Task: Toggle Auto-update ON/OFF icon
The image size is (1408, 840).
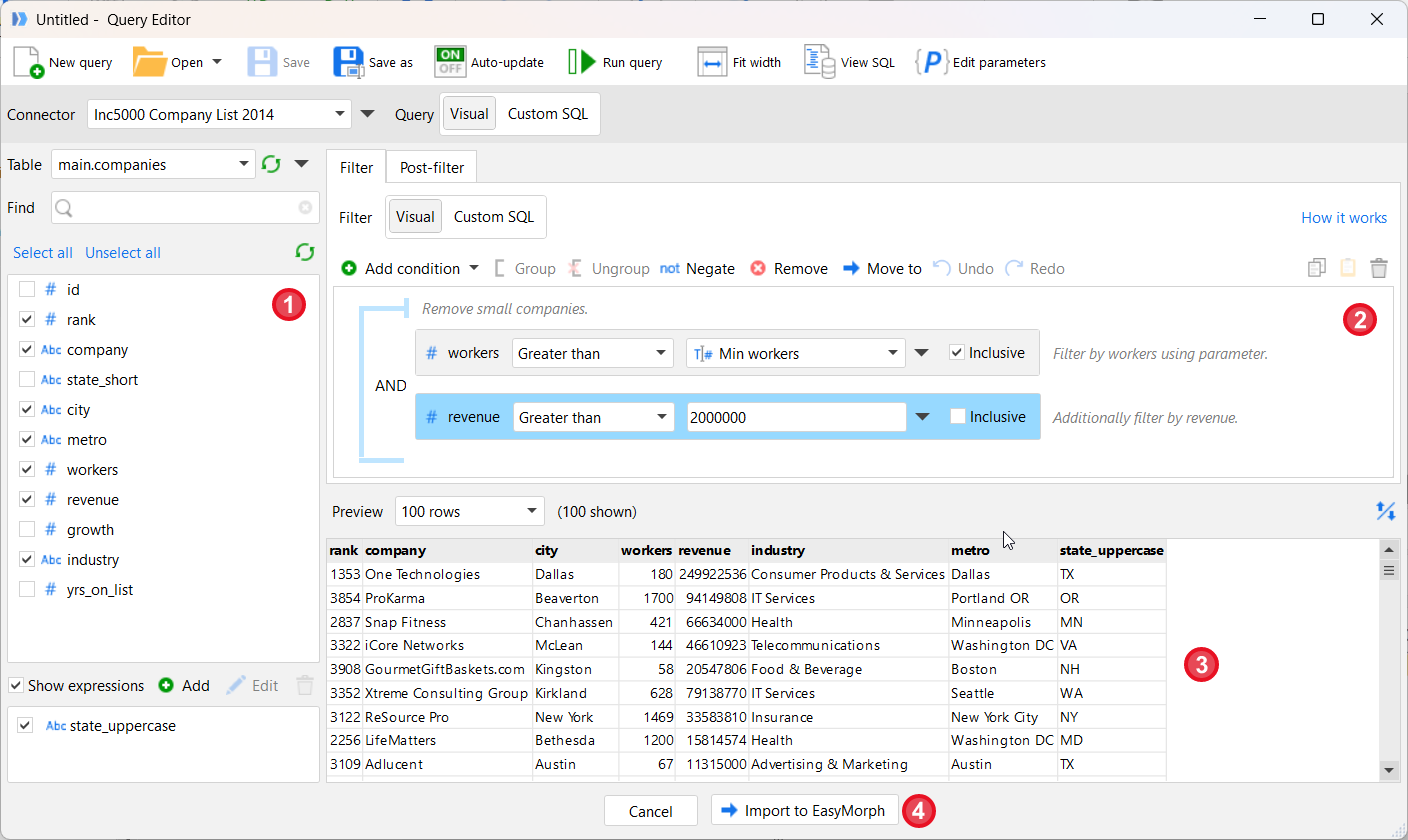Action: click(x=450, y=62)
